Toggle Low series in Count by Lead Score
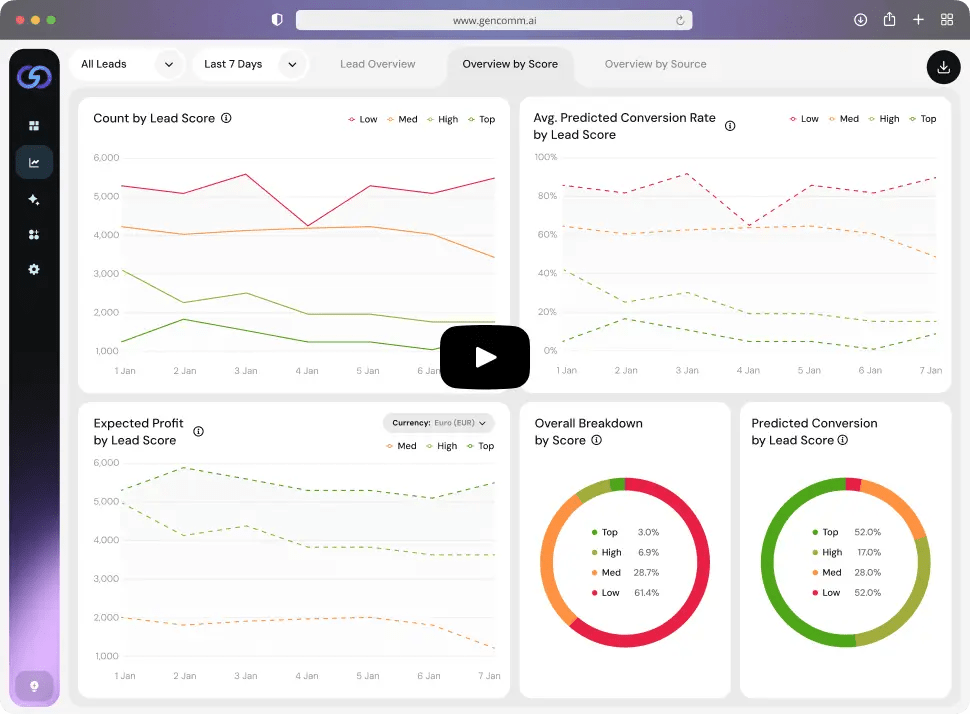The image size is (970, 714). click(363, 119)
